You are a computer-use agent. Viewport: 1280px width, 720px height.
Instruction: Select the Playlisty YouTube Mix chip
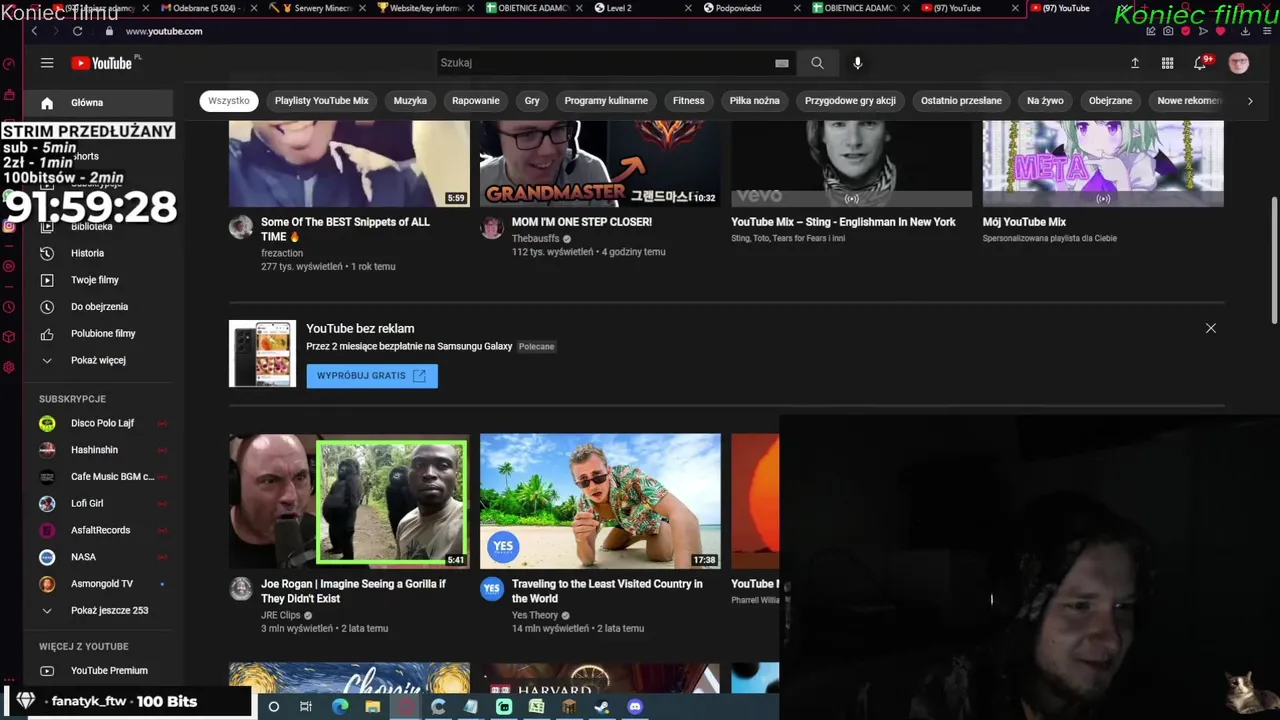[322, 101]
